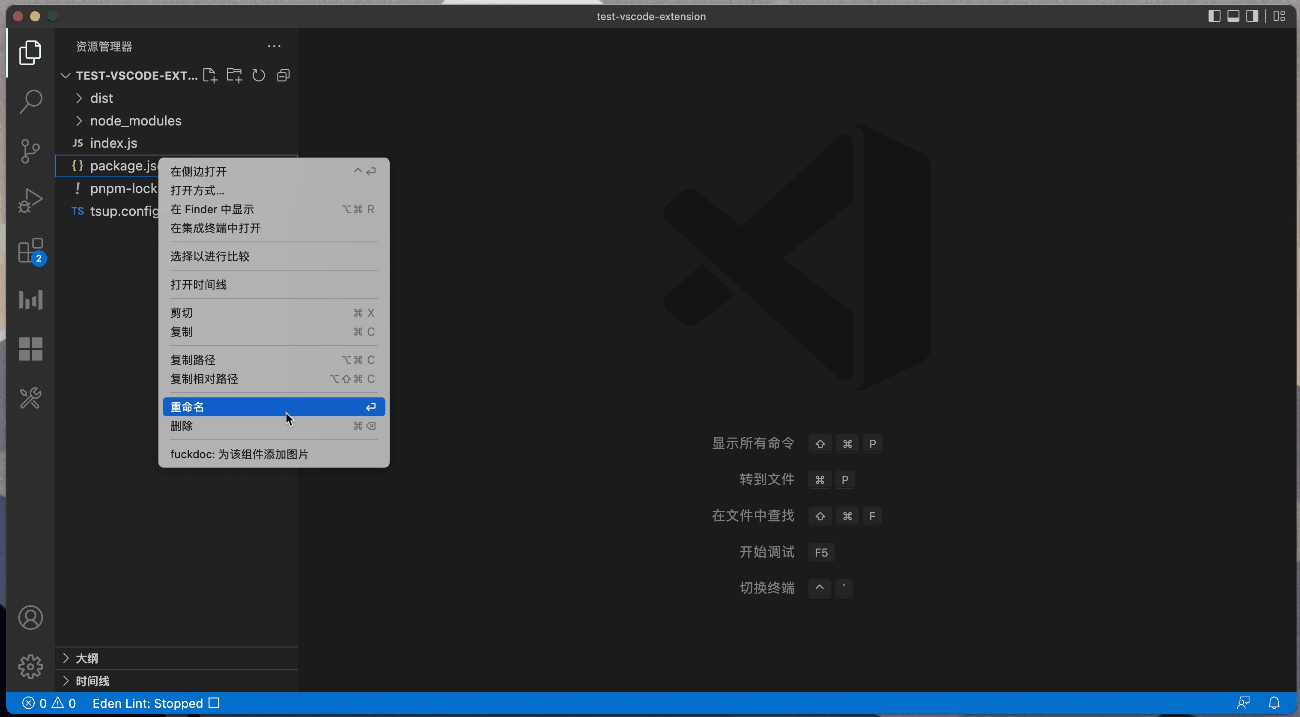Choose 复制 from context menu

pyautogui.click(x=273, y=332)
